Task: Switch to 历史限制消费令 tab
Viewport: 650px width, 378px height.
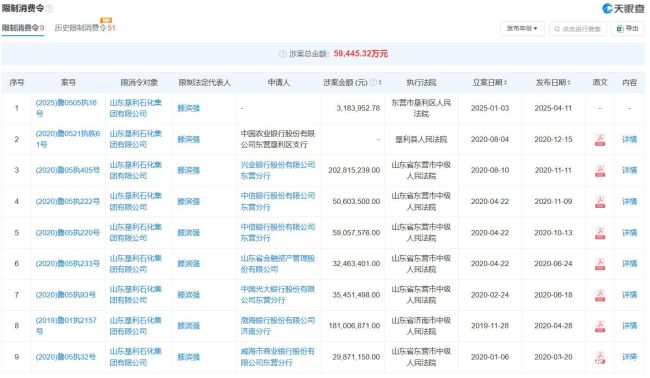Action: pos(85,28)
